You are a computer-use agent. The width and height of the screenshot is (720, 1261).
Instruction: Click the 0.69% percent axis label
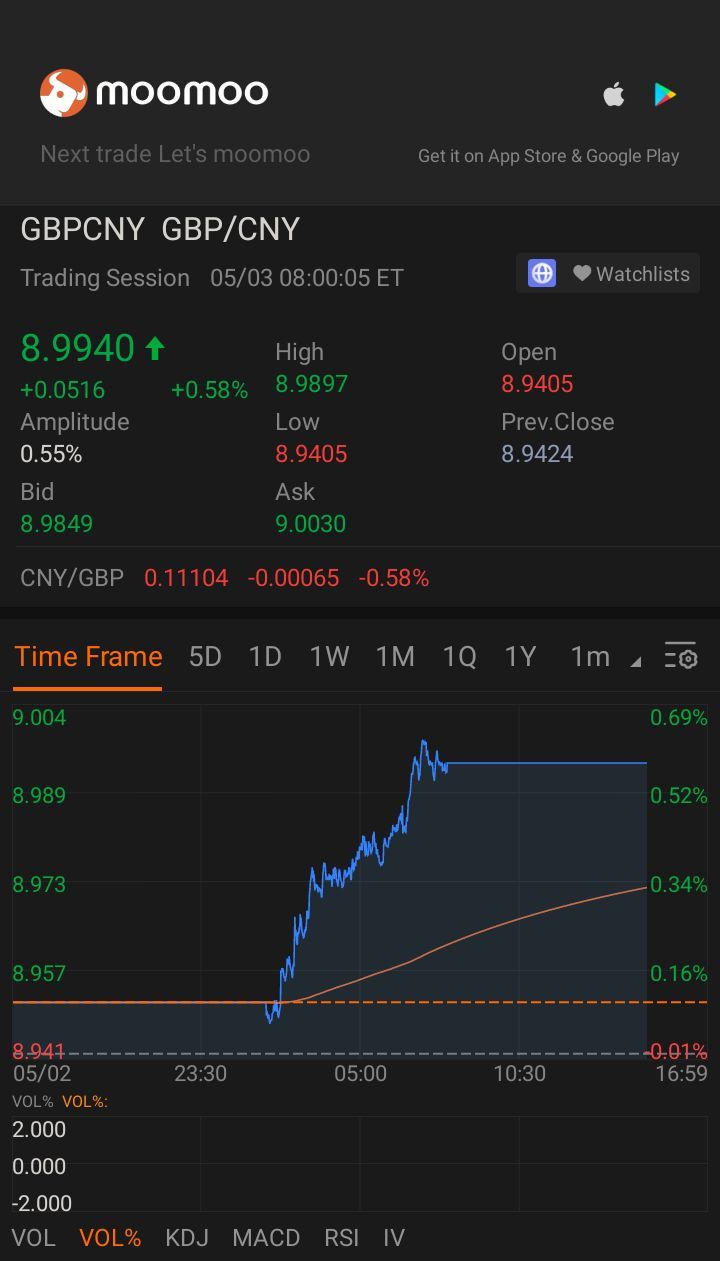[x=679, y=717]
